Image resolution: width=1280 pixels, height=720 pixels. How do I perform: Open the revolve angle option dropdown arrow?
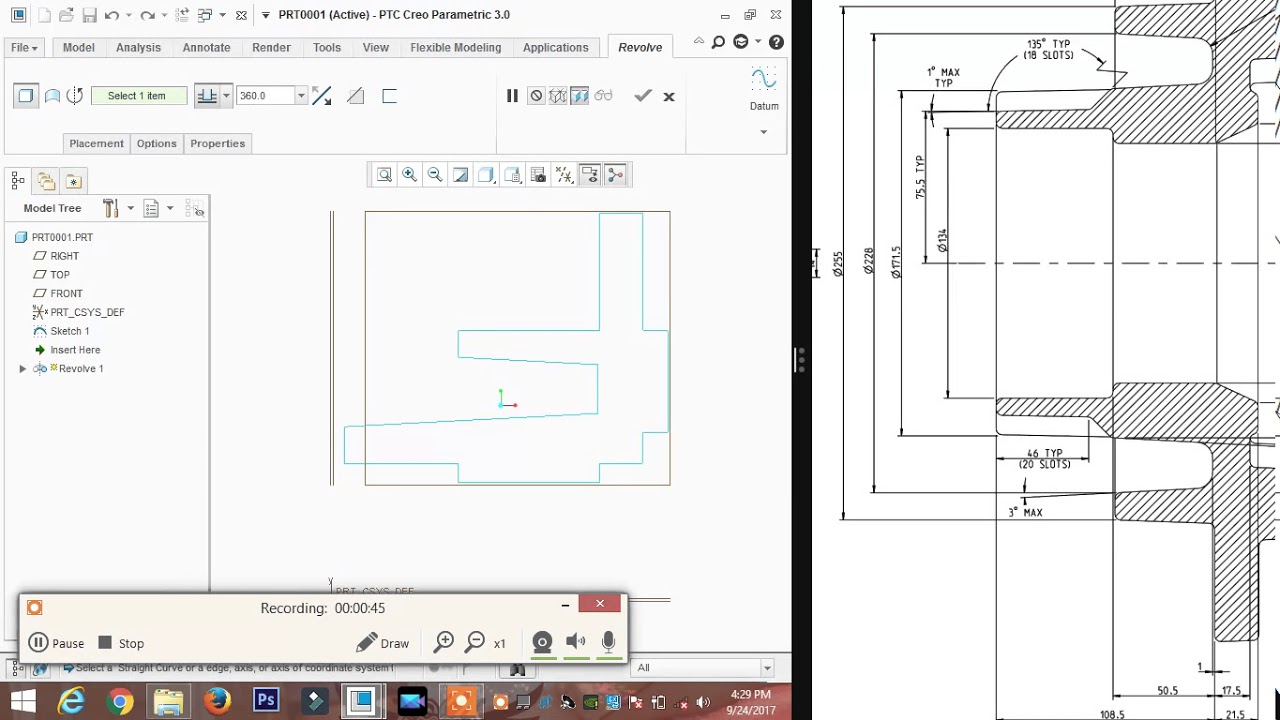point(226,95)
